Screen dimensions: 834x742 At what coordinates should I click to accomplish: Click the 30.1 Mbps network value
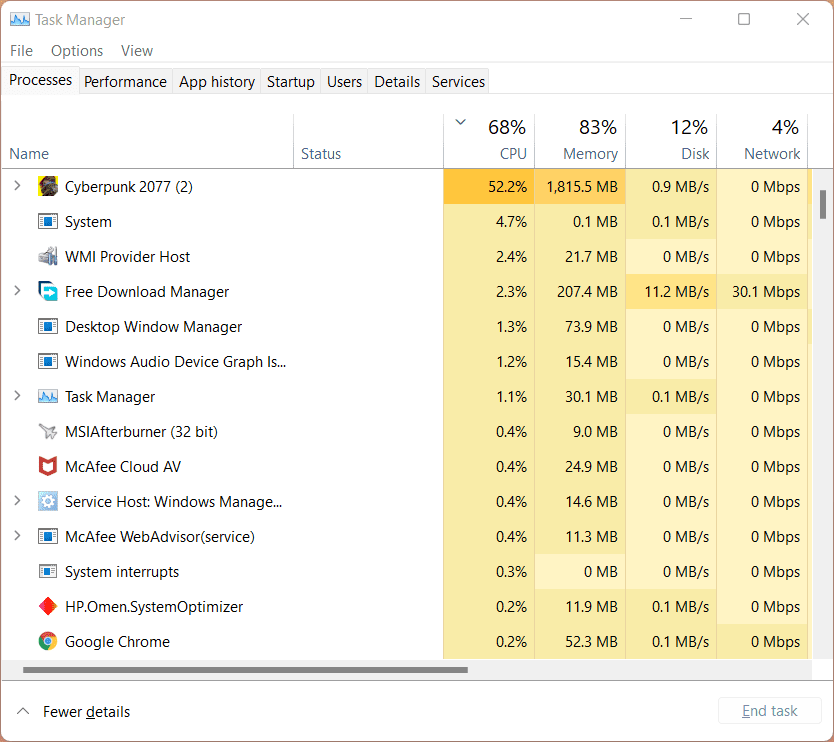tap(766, 291)
